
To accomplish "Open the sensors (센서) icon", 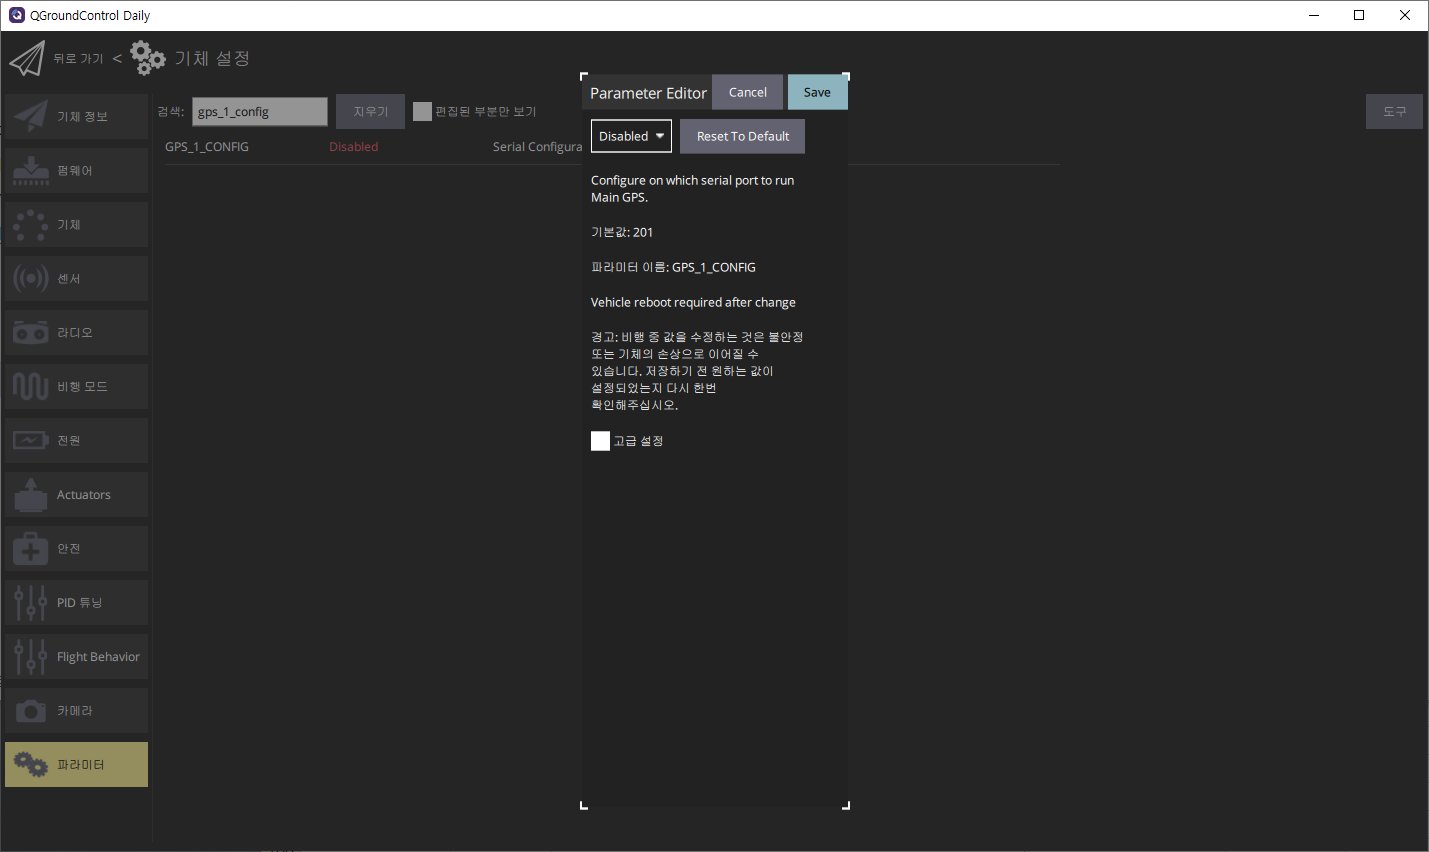I will pyautogui.click(x=30, y=279).
